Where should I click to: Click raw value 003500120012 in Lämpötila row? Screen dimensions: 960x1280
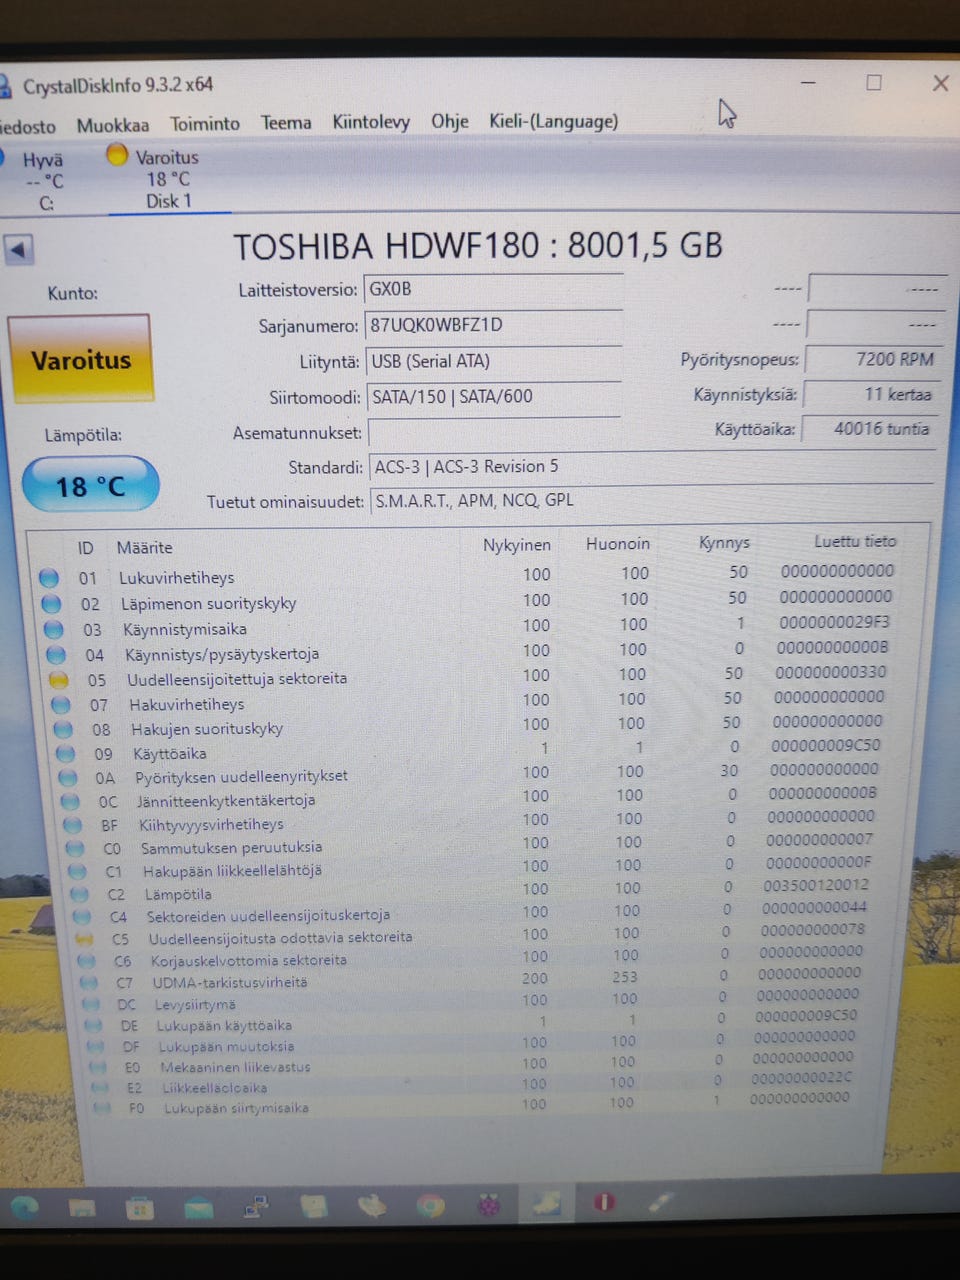815,885
